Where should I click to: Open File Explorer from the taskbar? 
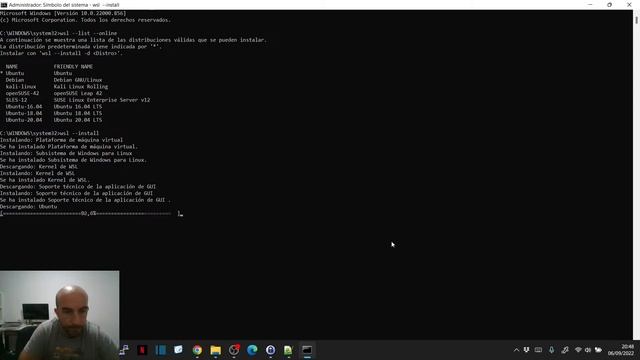pyautogui.click(x=216, y=350)
